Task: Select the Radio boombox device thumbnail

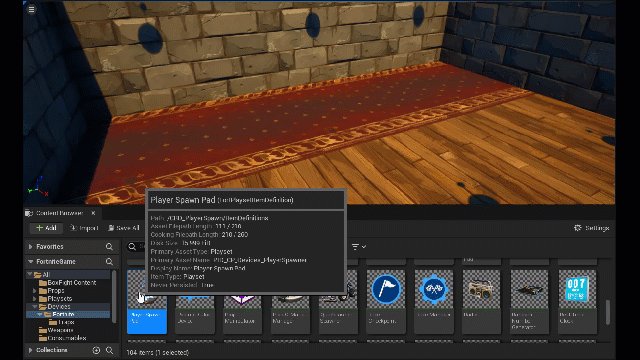Action: [x=481, y=289]
